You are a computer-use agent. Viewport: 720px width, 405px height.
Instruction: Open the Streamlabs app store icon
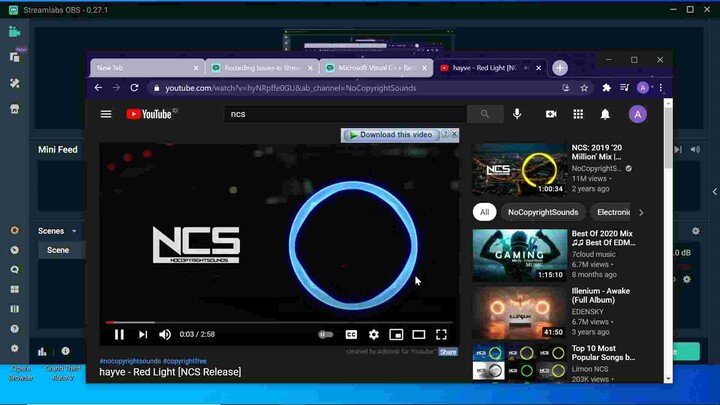(x=15, y=109)
